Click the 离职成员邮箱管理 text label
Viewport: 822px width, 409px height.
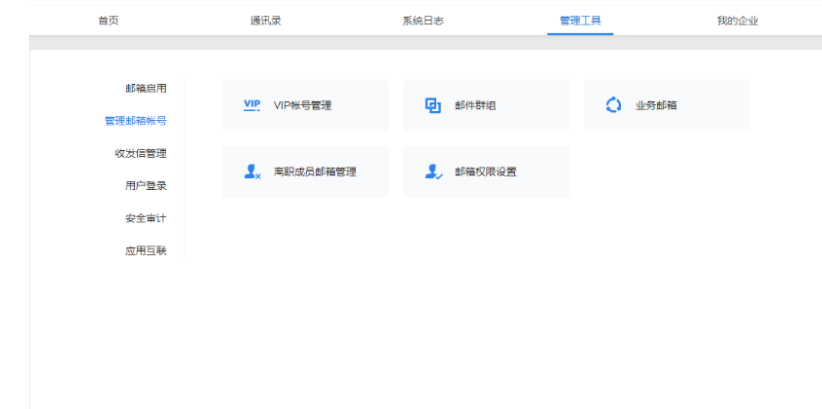[315, 172]
